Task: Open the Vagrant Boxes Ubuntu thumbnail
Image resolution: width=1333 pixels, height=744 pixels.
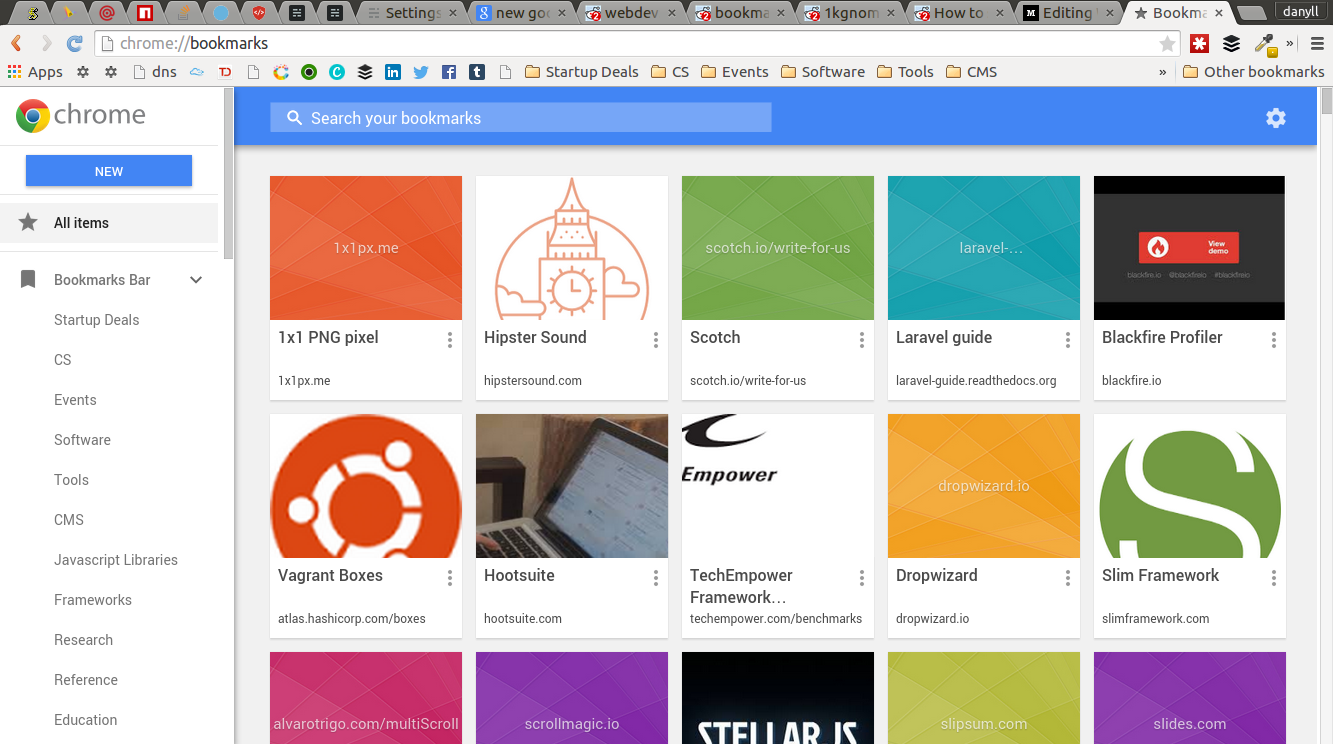Action: (366, 486)
